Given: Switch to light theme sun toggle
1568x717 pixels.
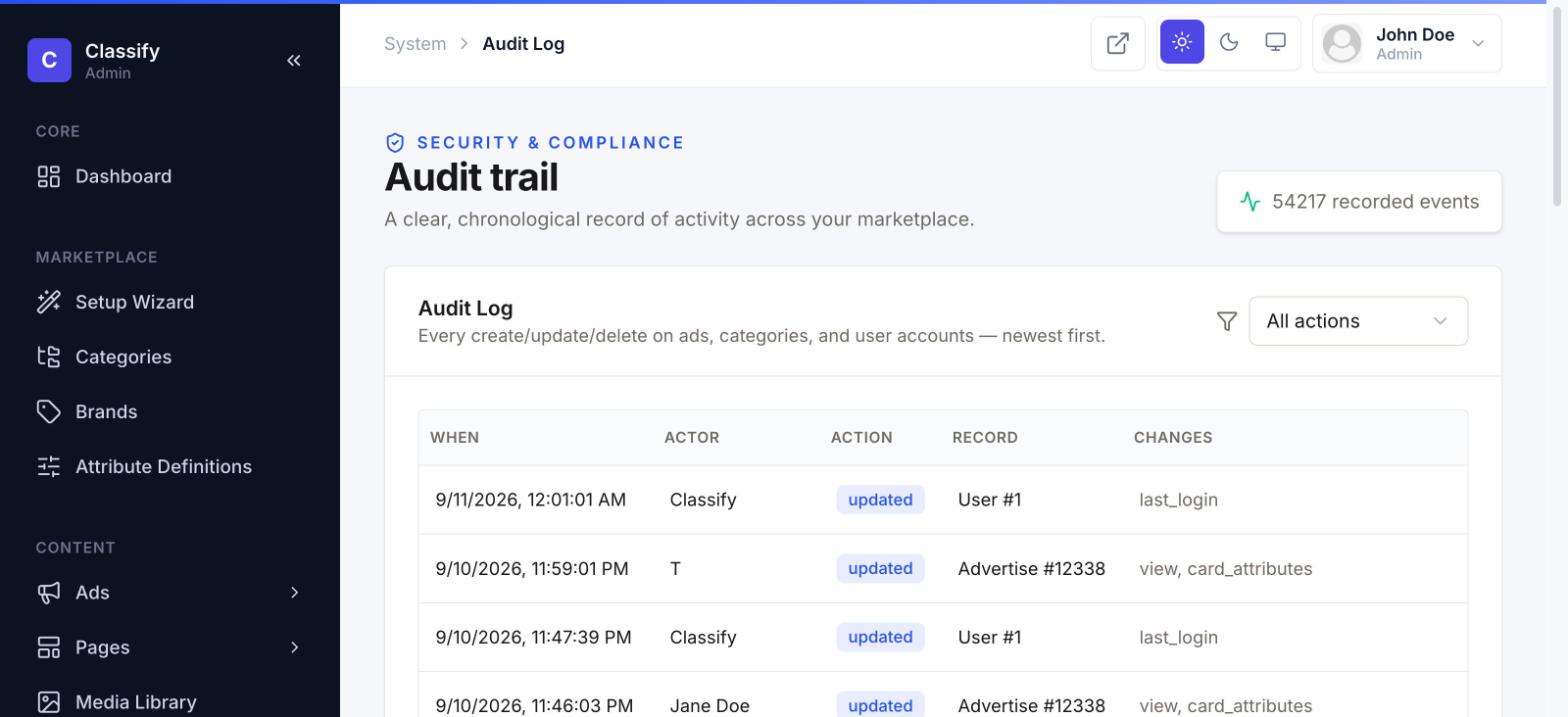Looking at the screenshot, I should tap(1182, 42).
